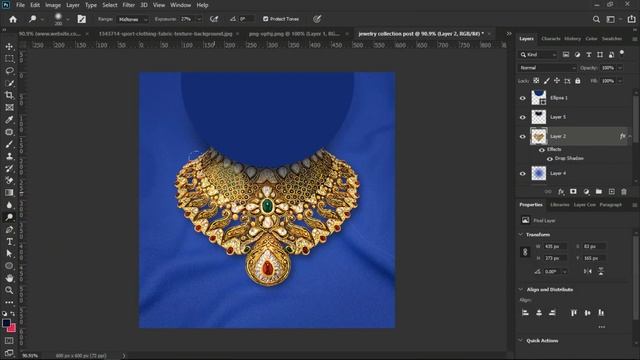This screenshot has height=360, width=640.
Task: Click the Layer 2 thumbnail
Action: (538, 136)
